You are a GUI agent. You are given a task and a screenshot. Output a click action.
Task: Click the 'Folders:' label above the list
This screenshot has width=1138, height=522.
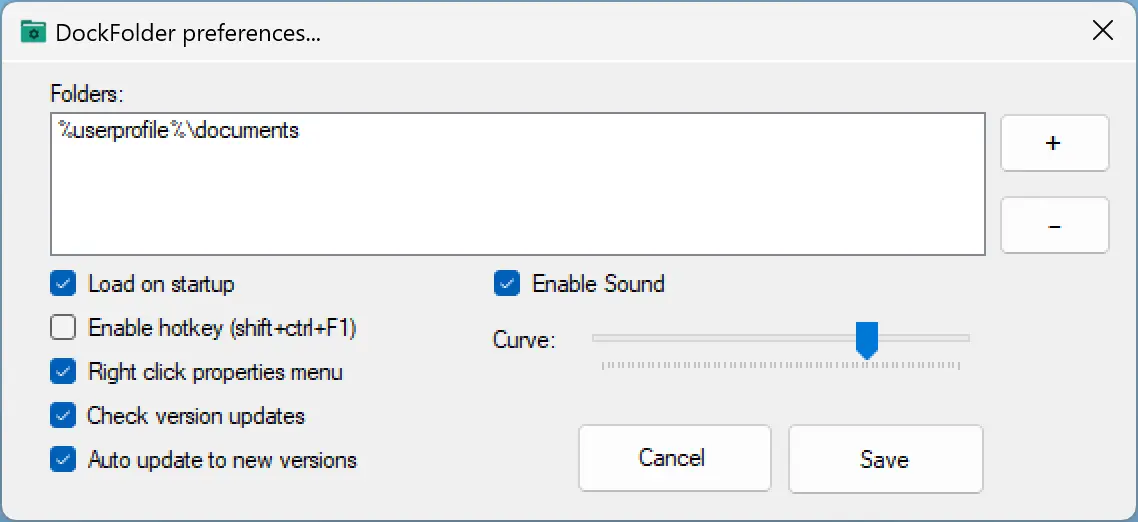[x=88, y=93]
